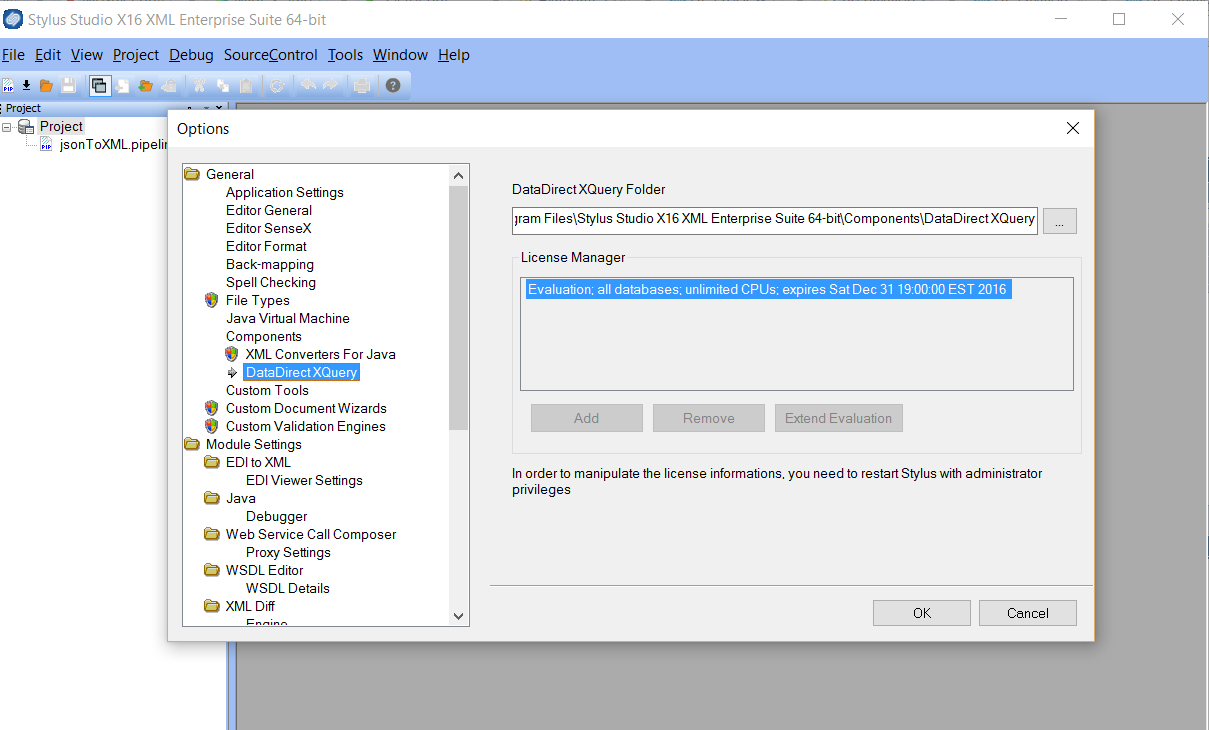The height and width of the screenshot is (730, 1209).
Task: Select the Evaluation license entry in License Manager
Action: tap(767, 290)
